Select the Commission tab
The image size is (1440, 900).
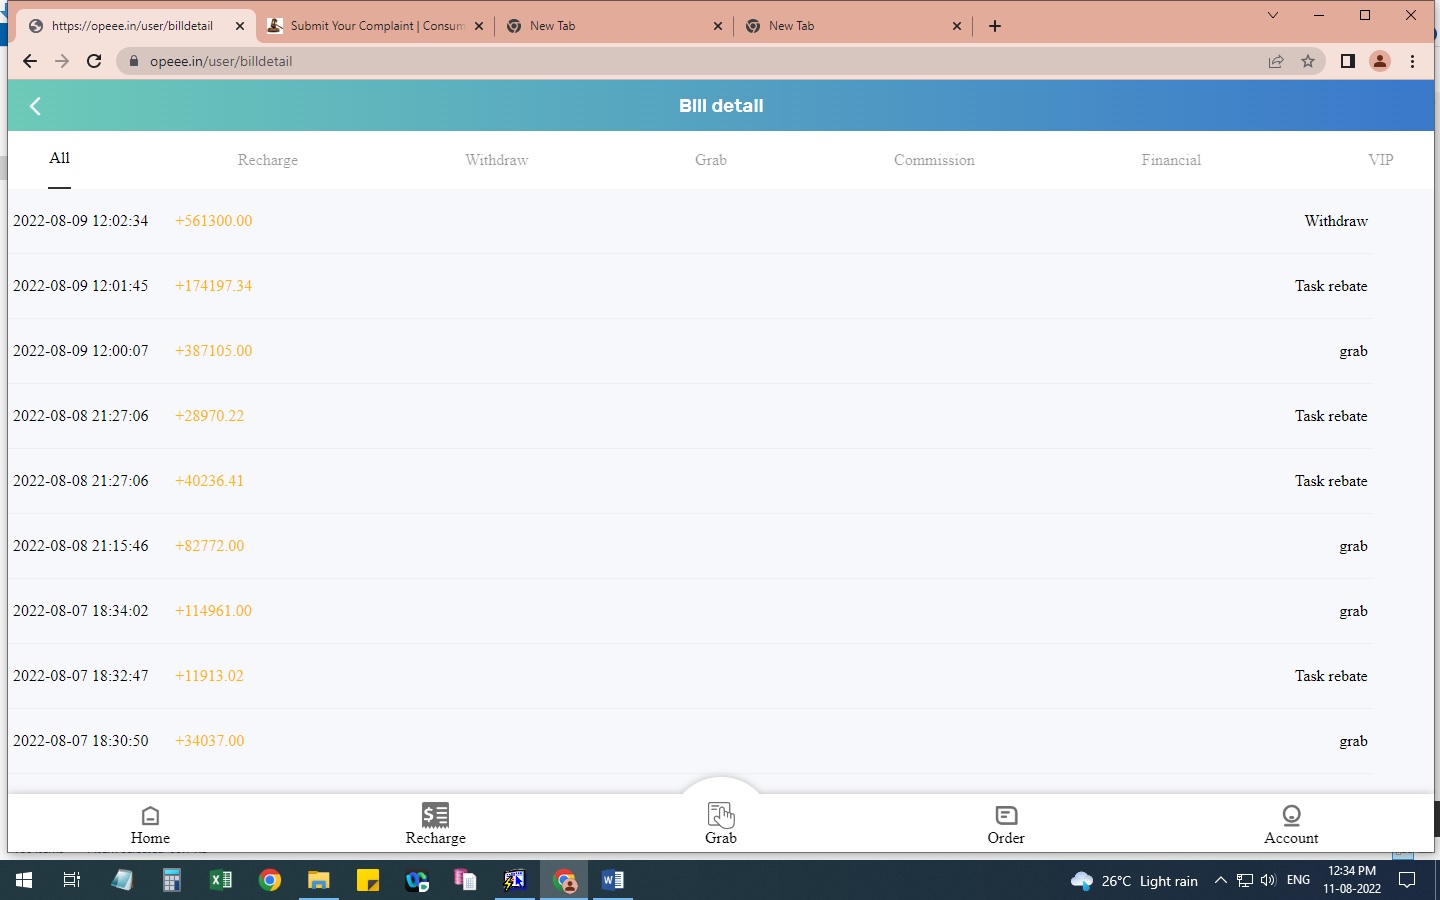(x=934, y=160)
